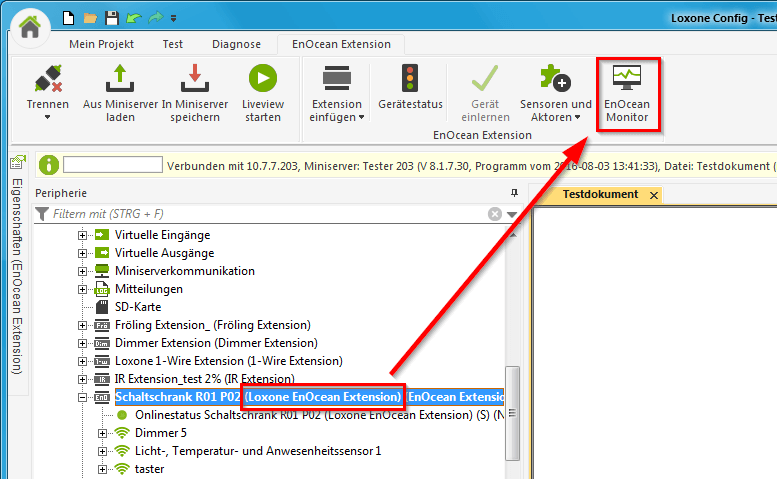
Task: Click In Miniserver speichern
Action: pyautogui.click(x=192, y=93)
